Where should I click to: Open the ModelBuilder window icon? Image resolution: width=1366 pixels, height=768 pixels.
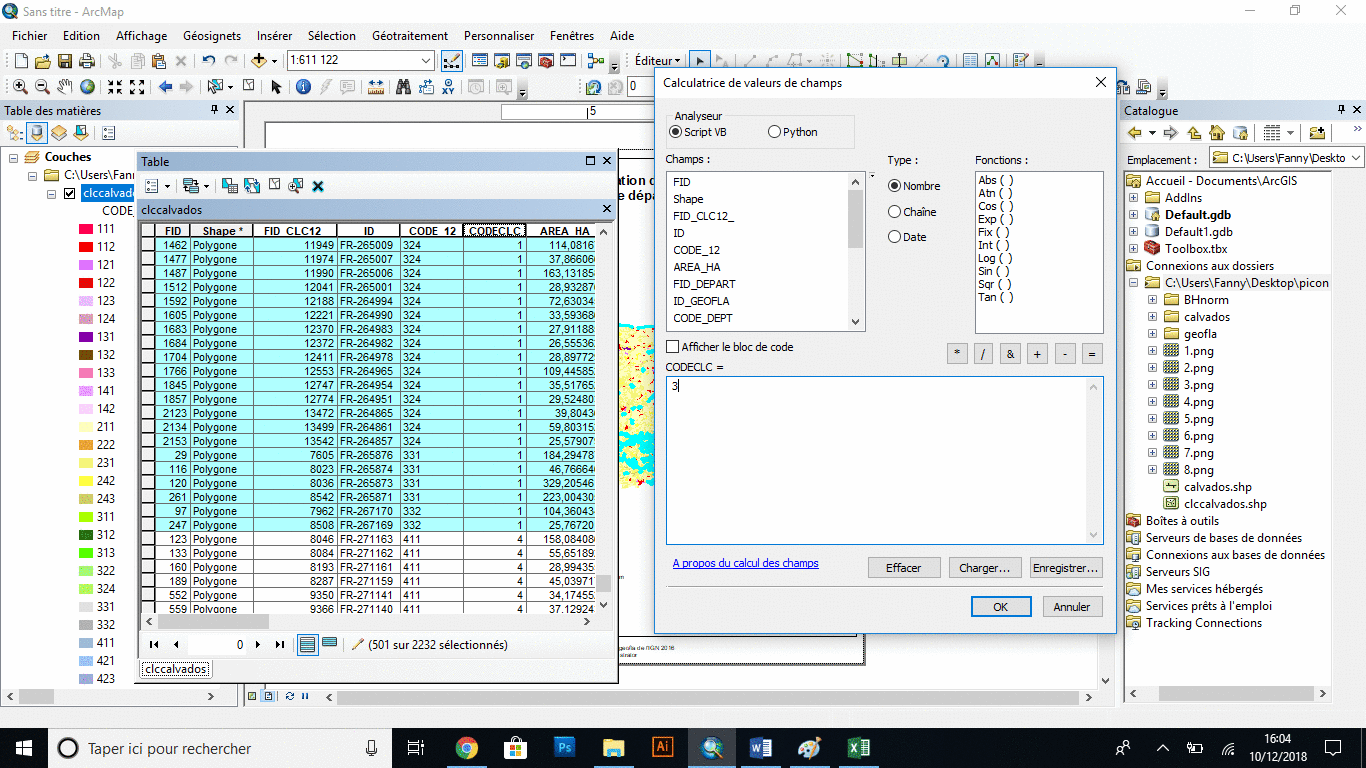coord(597,61)
